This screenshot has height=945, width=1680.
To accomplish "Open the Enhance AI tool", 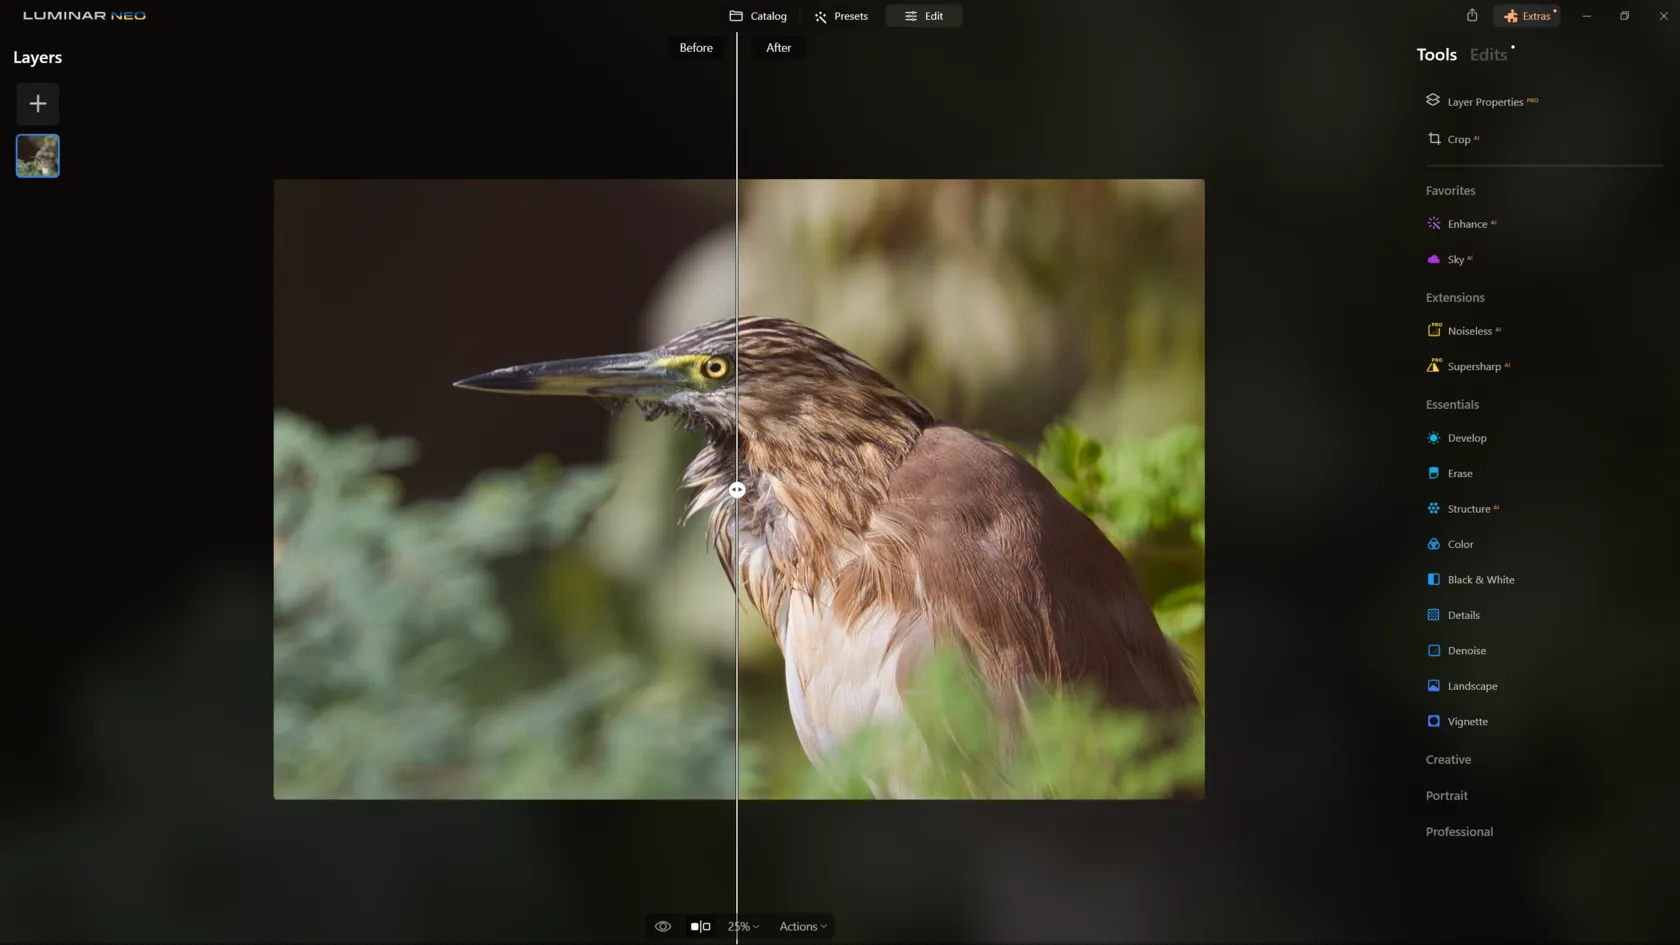I will point(1466,224).
